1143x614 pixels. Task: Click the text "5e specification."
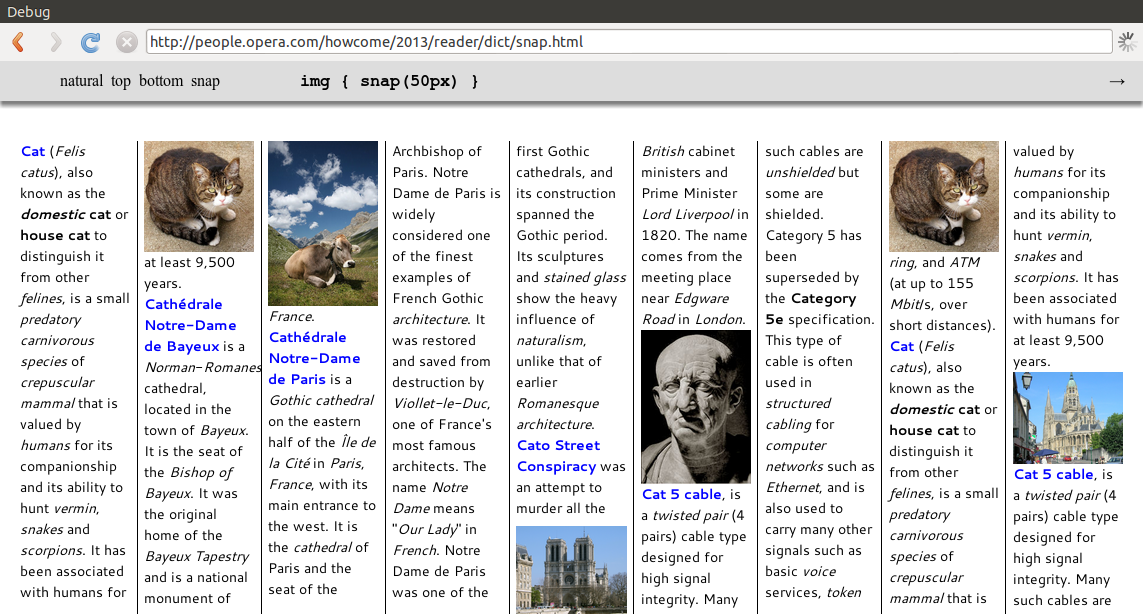(819, 319)
